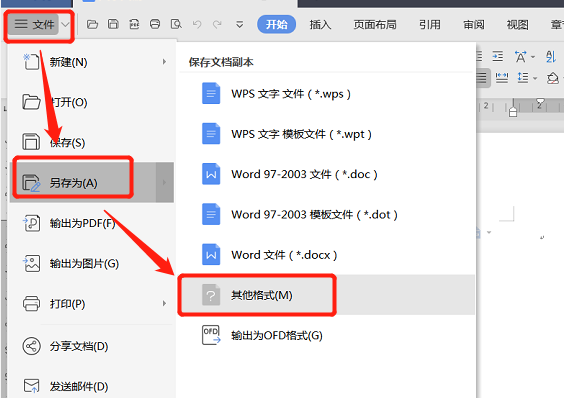Click the 打印 printer icon in menu
Image resolution: width=564 pixels, height=398 pixels.
[31, 303]
